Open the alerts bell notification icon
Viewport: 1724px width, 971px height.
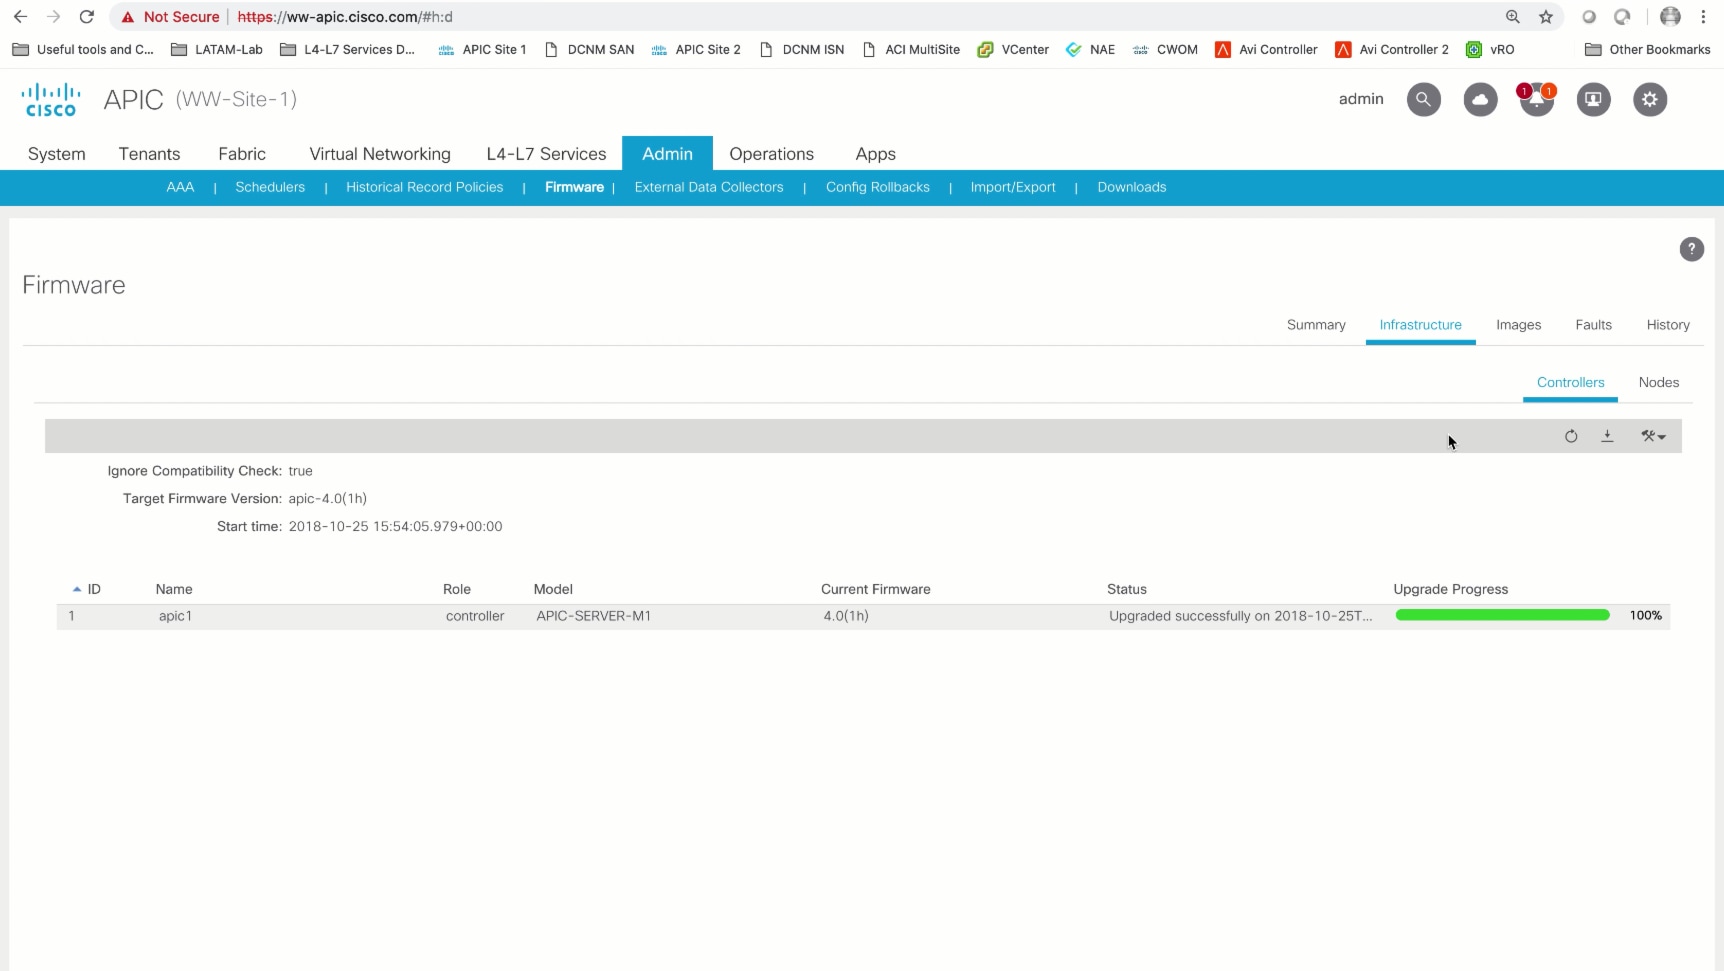(1536, 99)
